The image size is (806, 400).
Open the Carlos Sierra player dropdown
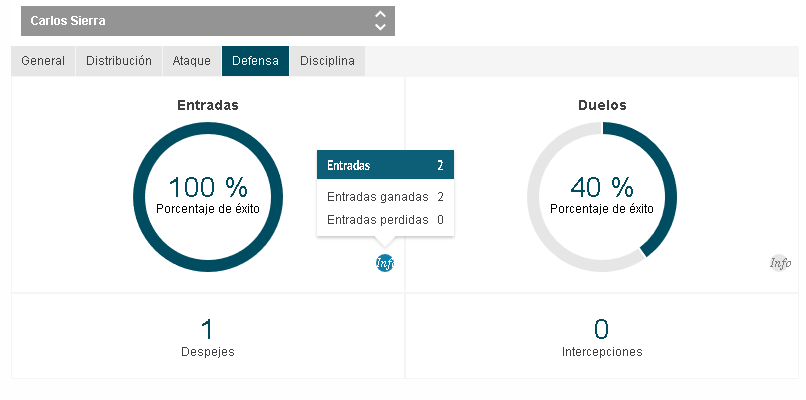[208, 21]
